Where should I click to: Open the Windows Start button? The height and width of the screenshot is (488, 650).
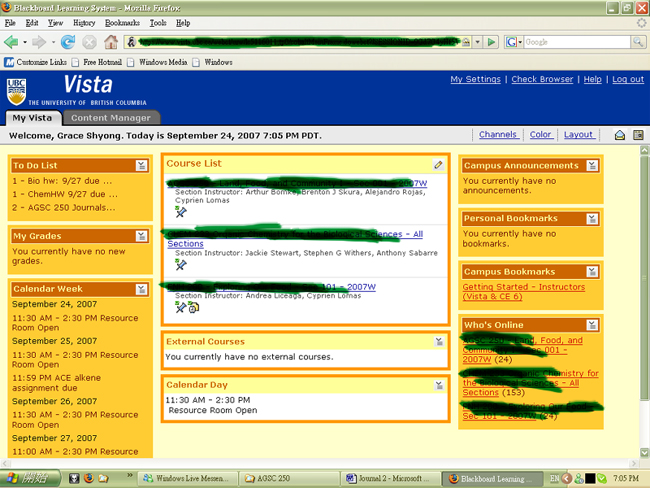pyautogui.click(x=30, y=478)
